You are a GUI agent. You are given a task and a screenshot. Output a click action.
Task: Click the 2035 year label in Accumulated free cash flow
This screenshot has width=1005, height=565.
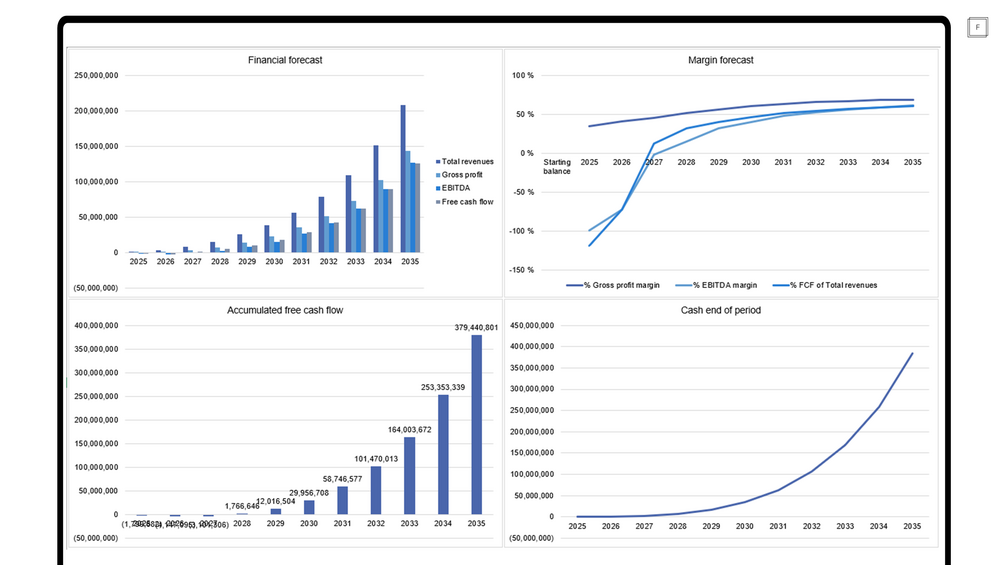click(x=476, y=523)
